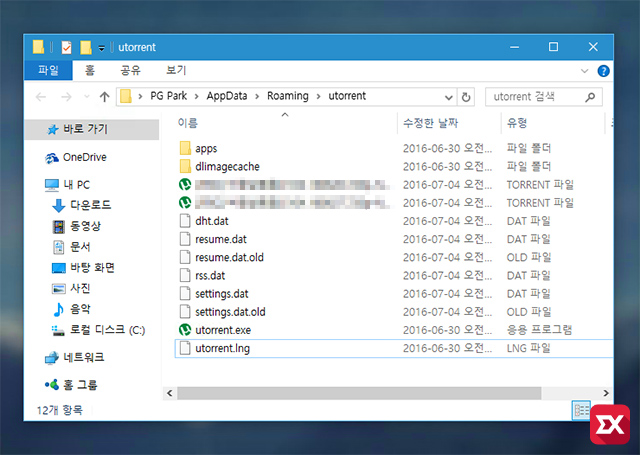Select the second blurred torrent file icon
Image resolution: width=640 pixels, height=455 pixels.
(x=185, y=202)
